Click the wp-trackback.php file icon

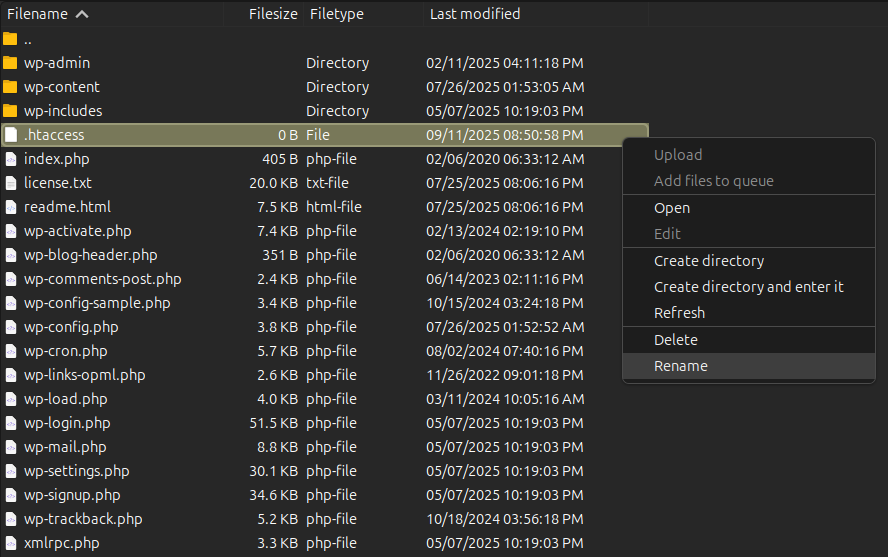pos(11,519)
